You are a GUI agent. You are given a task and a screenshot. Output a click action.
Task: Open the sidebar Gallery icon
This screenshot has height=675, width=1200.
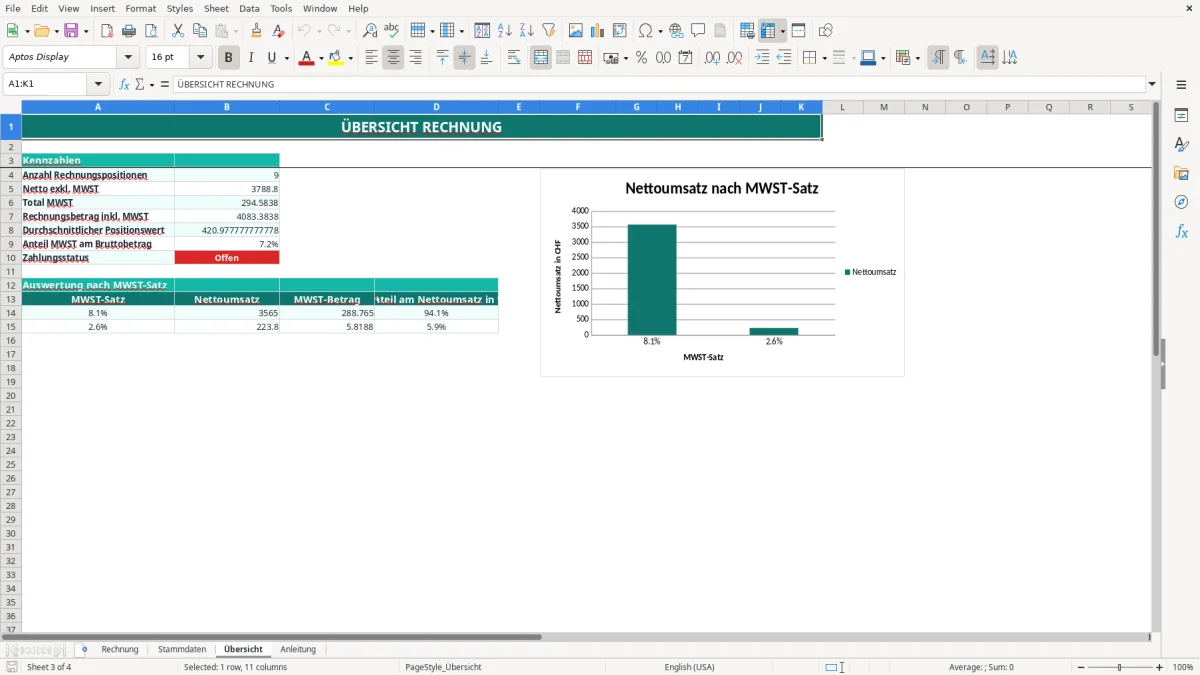click(1181, 173)
